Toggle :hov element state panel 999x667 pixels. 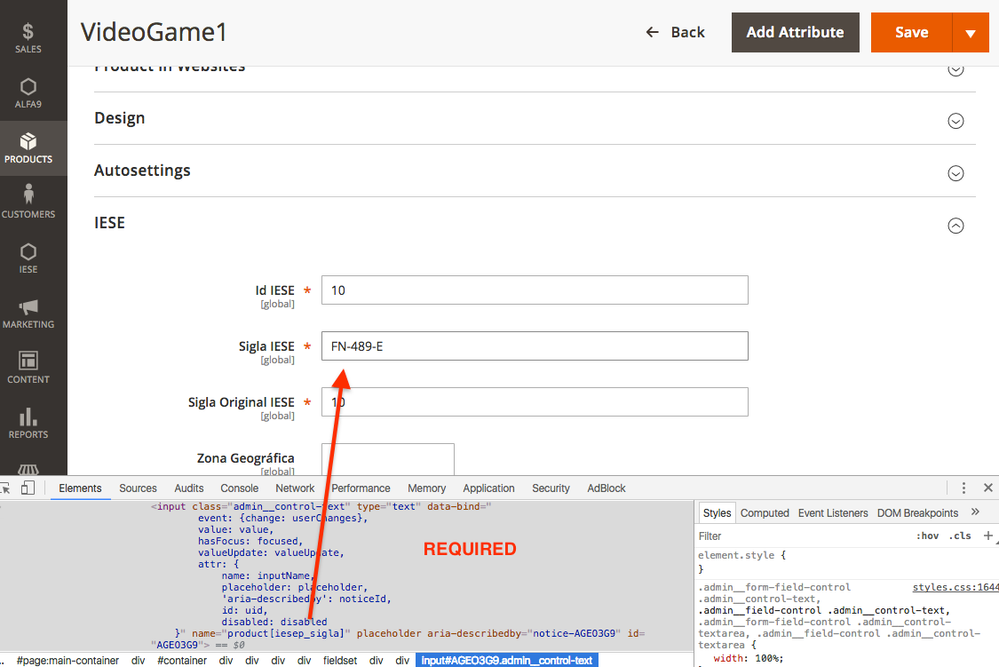click(927, 536)
